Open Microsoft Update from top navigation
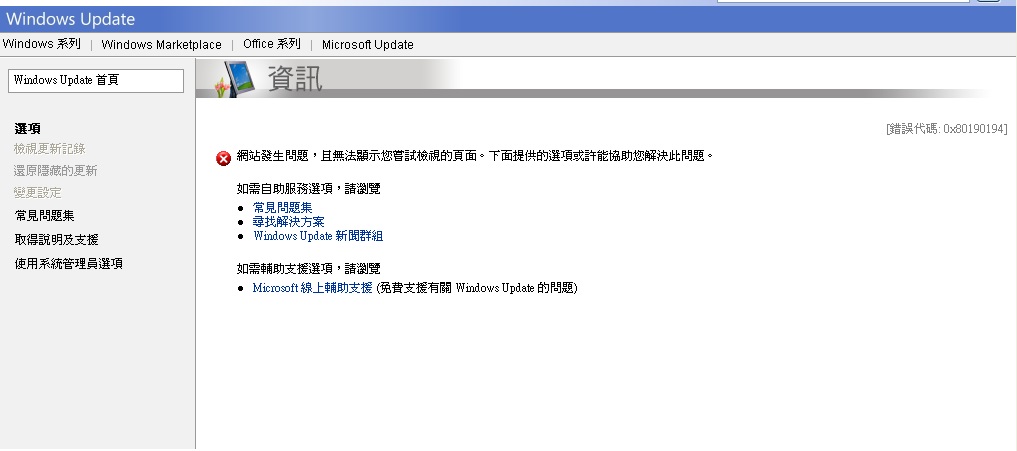This screenshot has height=451, width=1017. [x=367, y=44]
